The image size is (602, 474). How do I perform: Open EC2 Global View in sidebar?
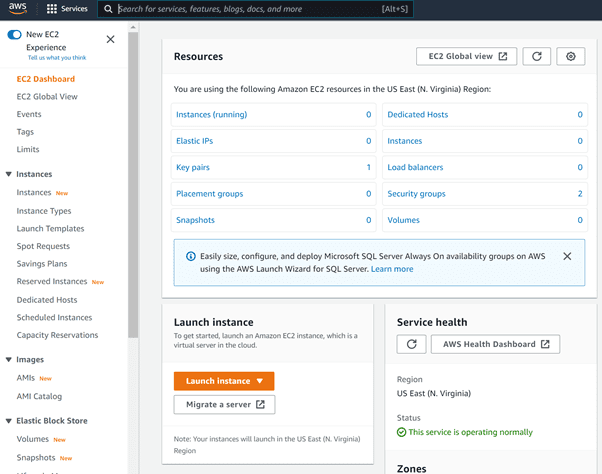(x=47, y=97)
